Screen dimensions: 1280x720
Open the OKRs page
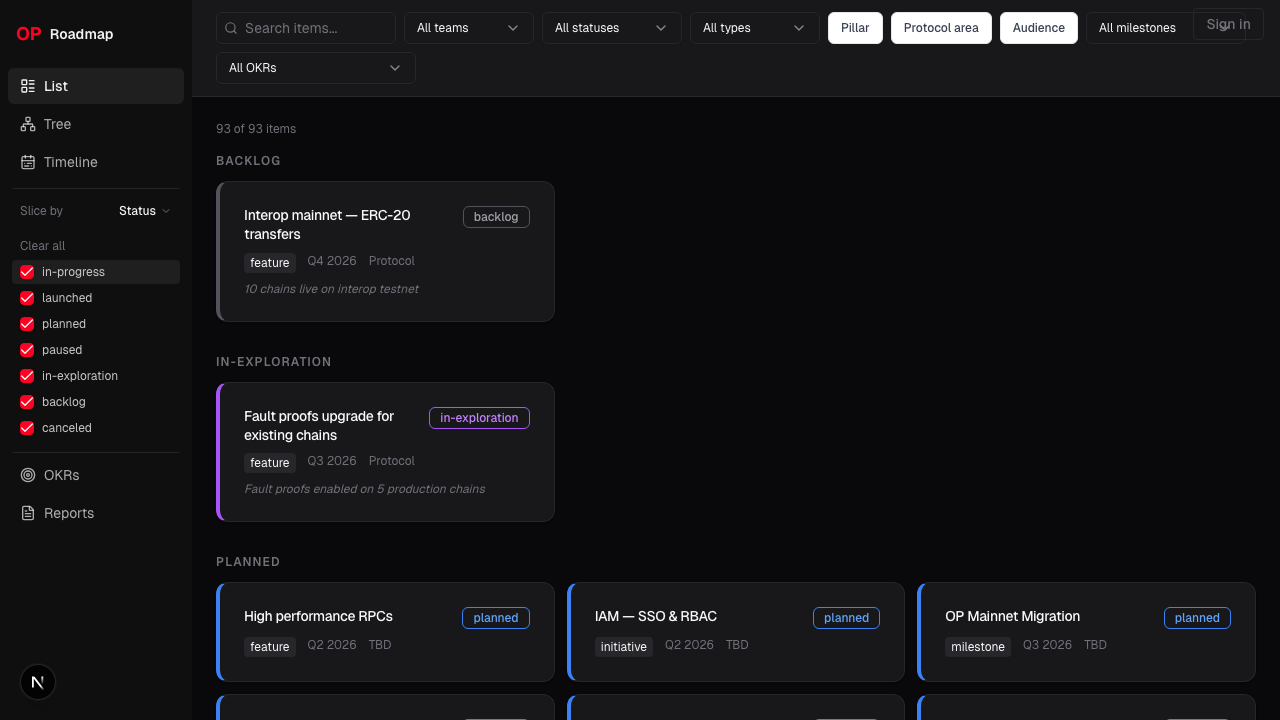click(96, 475)
